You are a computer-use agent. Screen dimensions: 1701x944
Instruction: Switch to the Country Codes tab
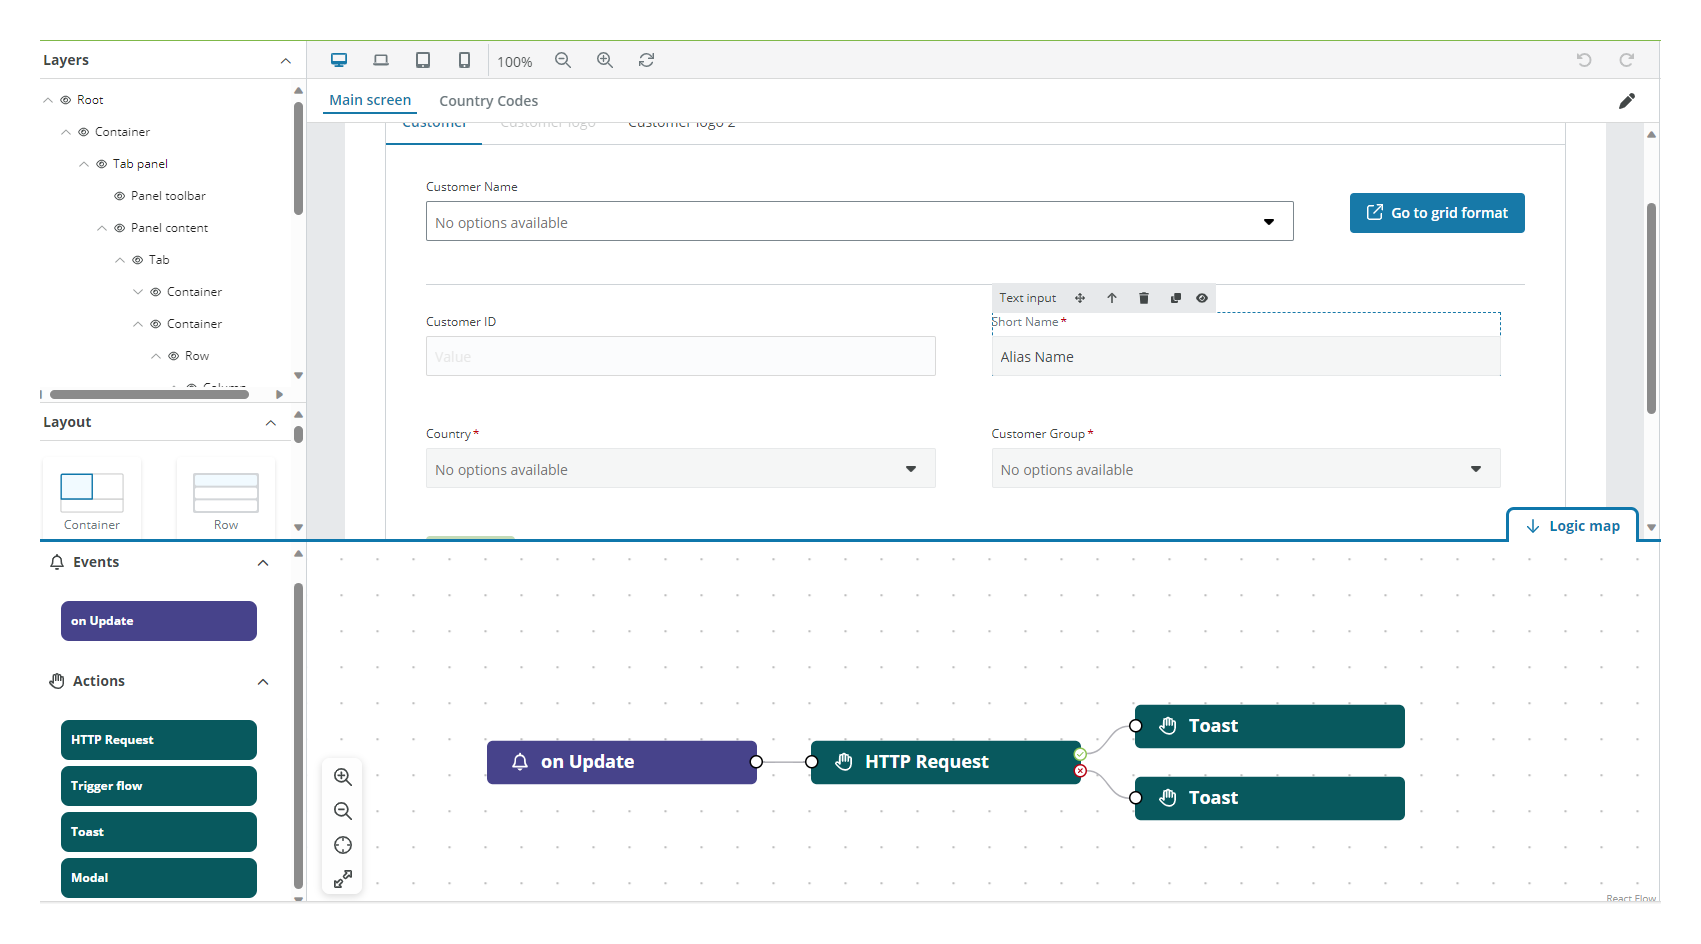click(488, 101)
